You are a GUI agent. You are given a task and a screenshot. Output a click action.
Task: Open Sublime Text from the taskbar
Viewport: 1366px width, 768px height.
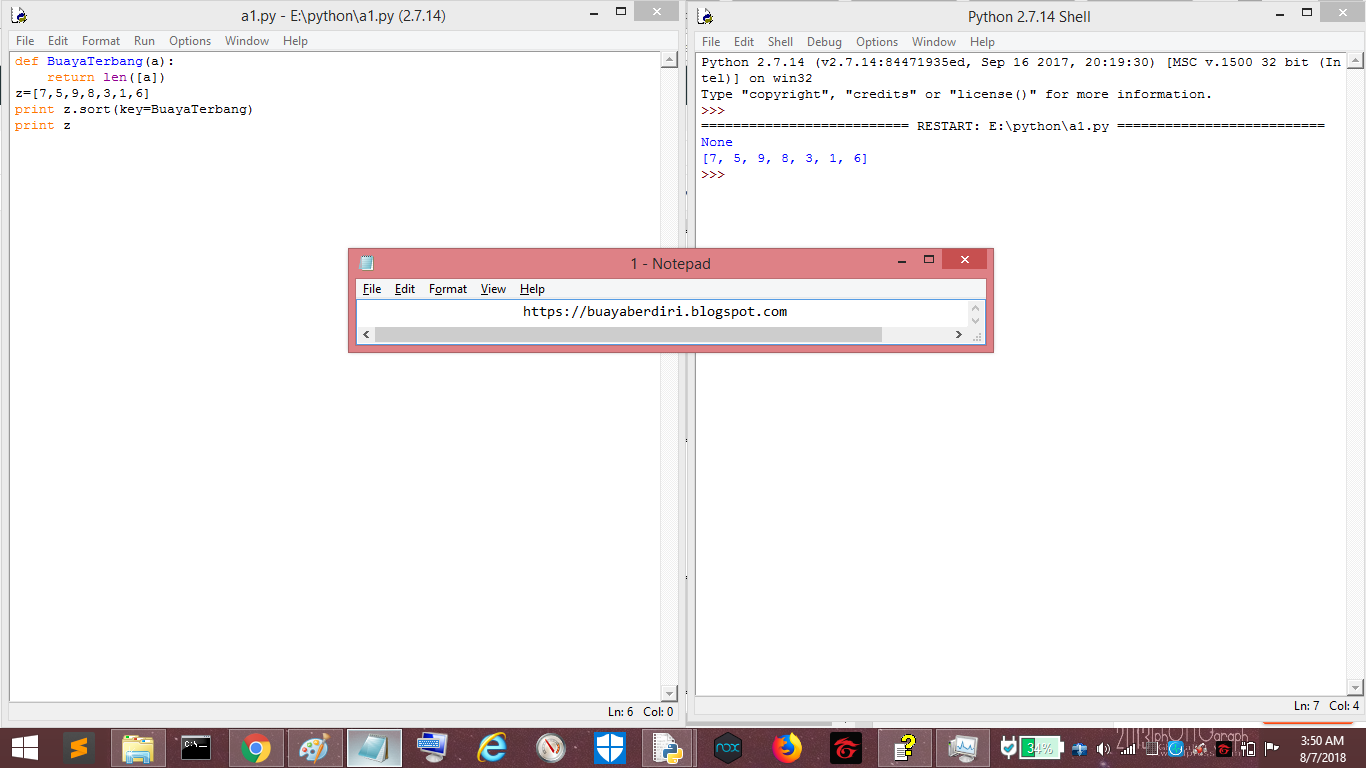point(81,747)
